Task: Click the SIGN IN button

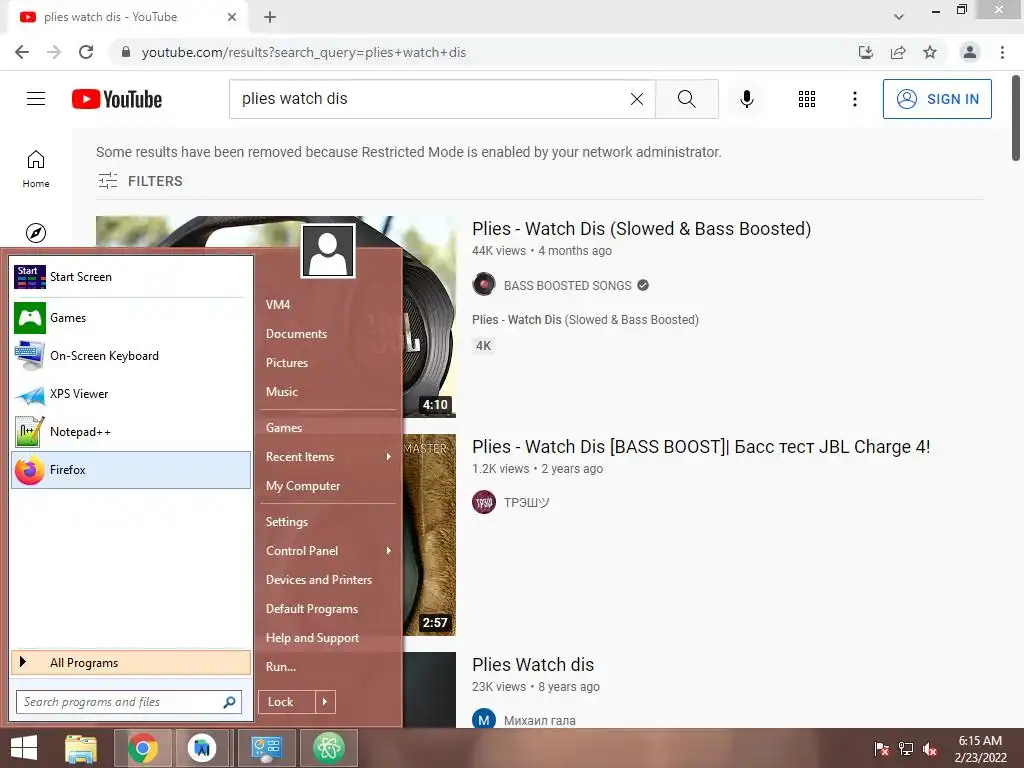Action: point(937,99)
